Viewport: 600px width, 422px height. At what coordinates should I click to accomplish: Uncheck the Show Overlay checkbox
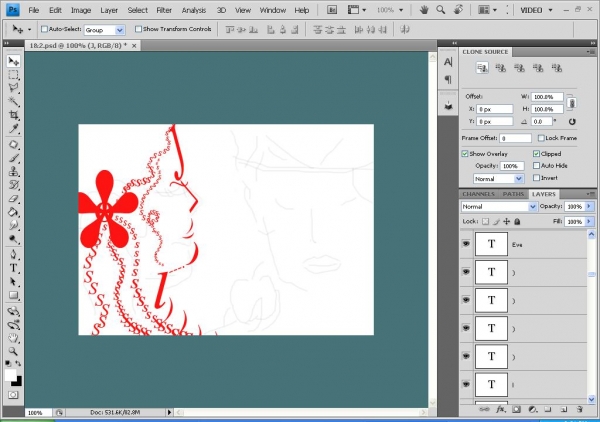coord(465,154)
